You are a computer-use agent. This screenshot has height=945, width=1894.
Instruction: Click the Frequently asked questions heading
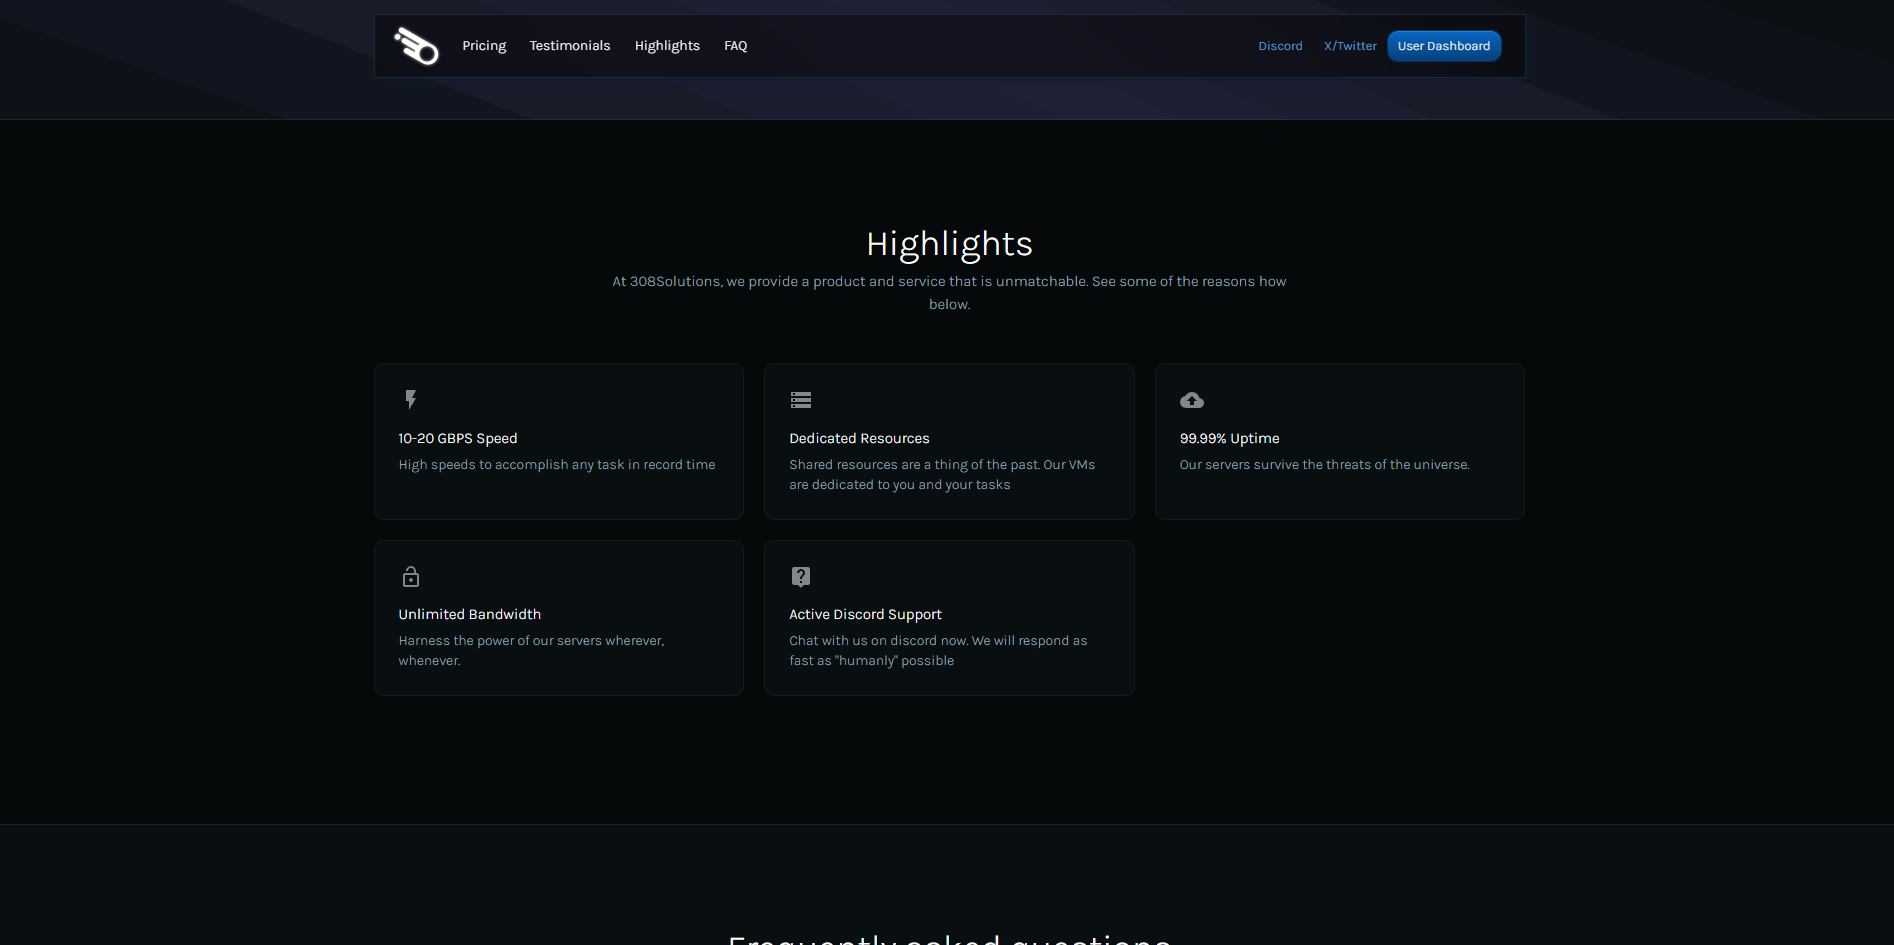click(x=948, y=938)
